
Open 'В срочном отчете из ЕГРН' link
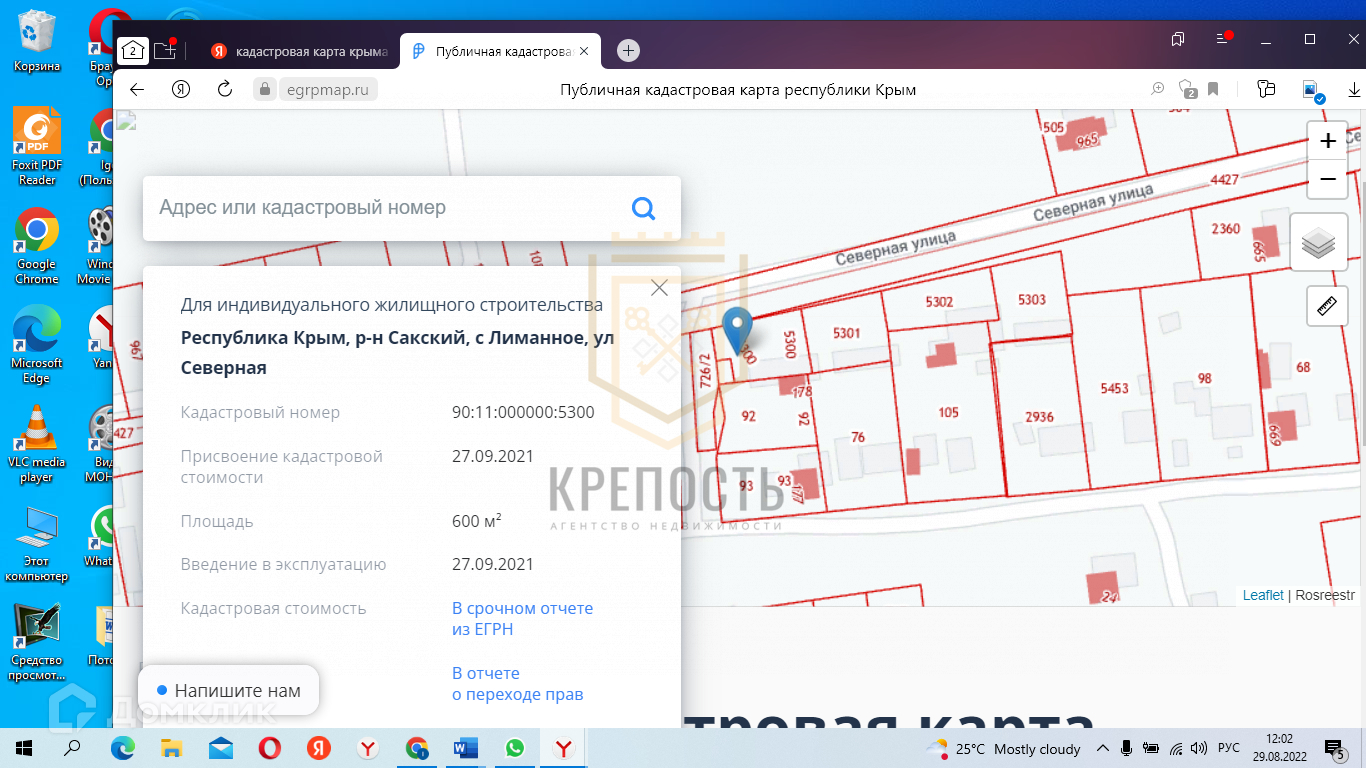click(522, 618)
